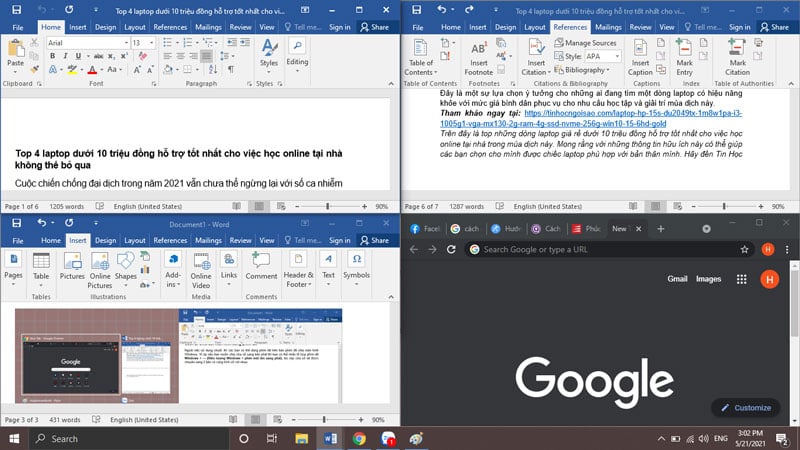Open the Google apps grid icon
The width and height of the screenshot is (800, 450).
(741, 279)
